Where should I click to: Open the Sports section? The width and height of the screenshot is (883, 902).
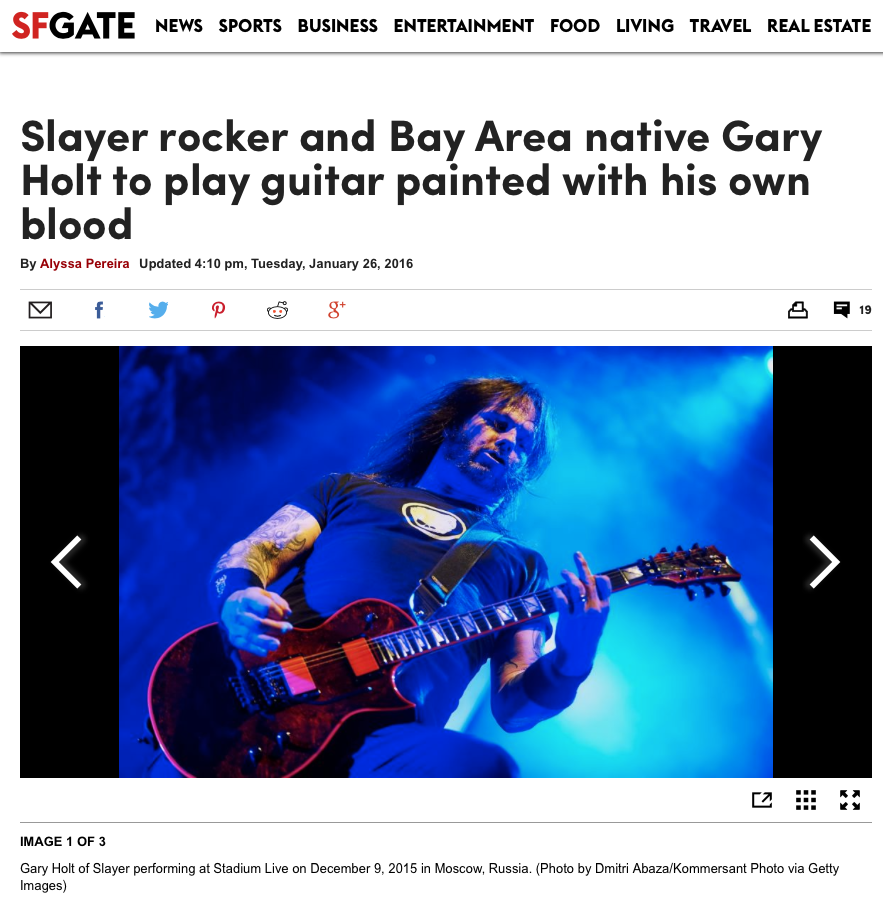click(x=250, y=26)
